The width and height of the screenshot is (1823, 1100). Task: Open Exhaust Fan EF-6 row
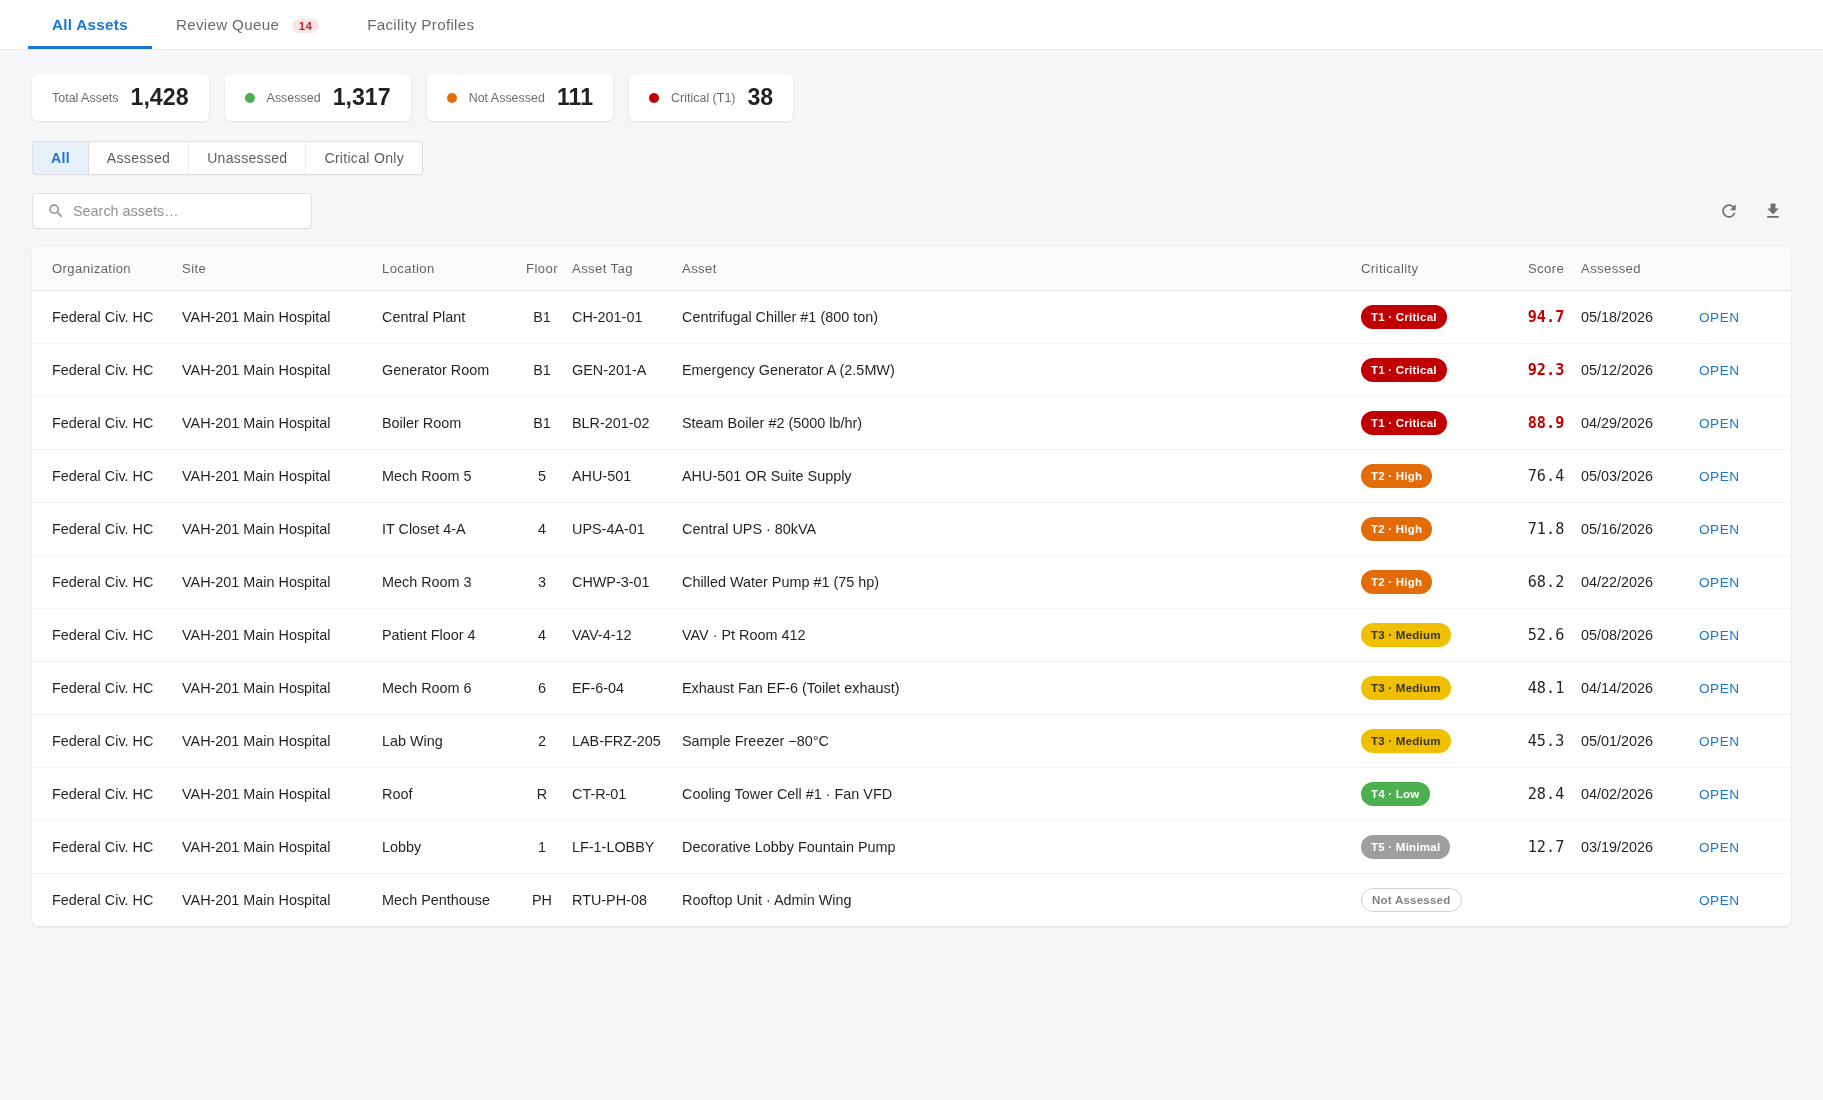click(x=1719, y=688)
